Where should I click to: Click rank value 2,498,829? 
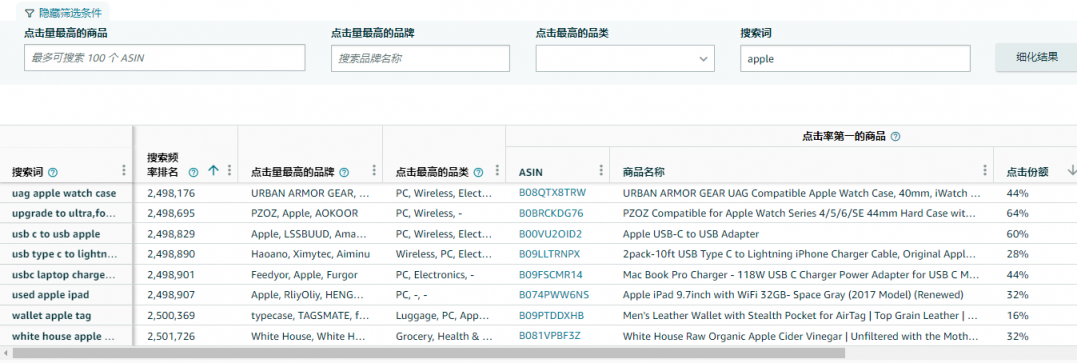coord(170,234)
